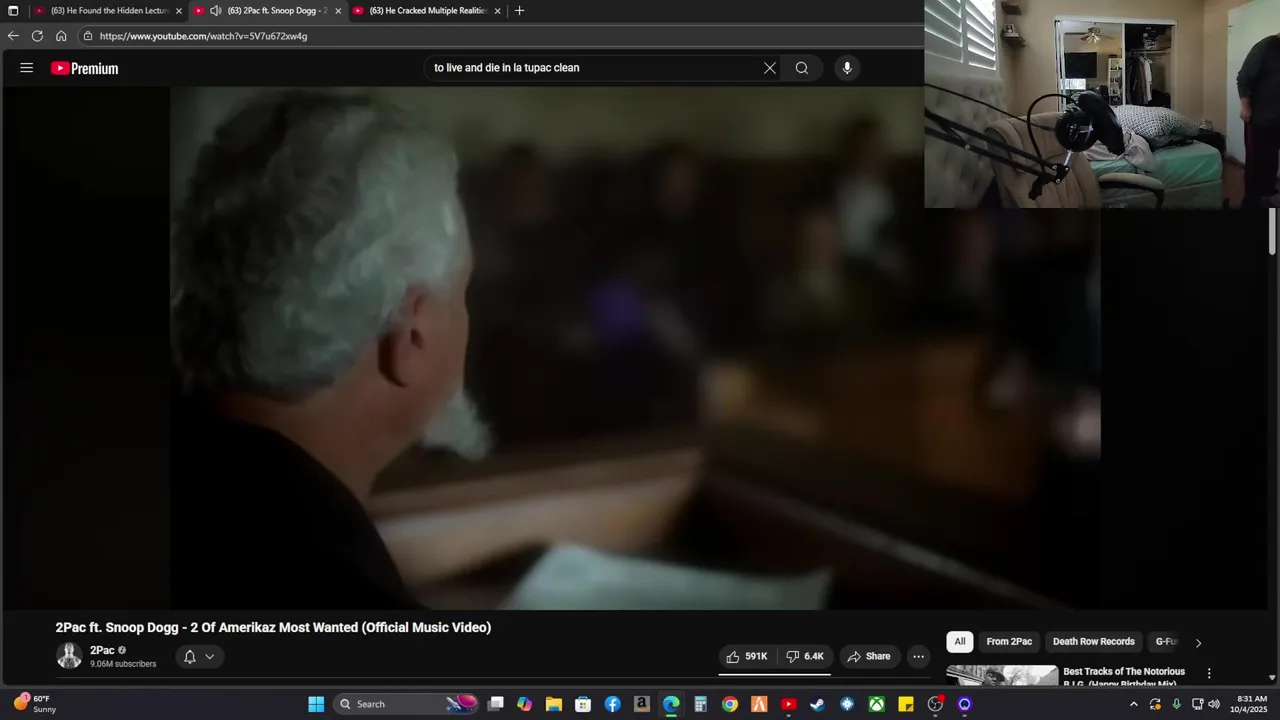Image resolution: width=1280 pixels, height=720 pixels.
Task: Start voice search with the microphone
Action: [x=847, y=68]
